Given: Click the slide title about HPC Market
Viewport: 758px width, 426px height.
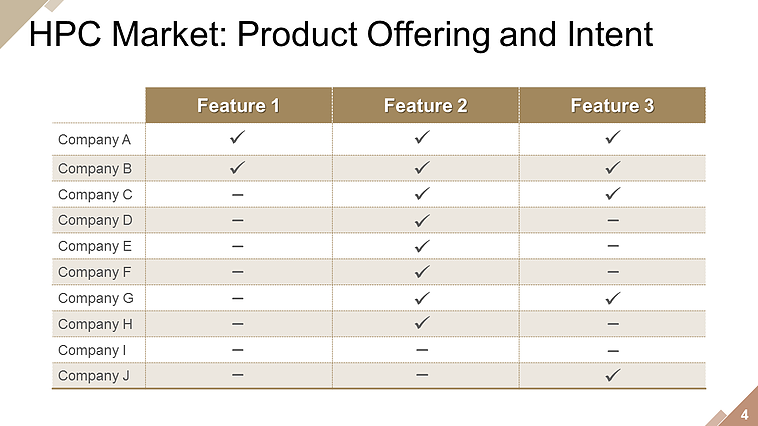Looking at the screenshot, I should [x=341, y=35].
